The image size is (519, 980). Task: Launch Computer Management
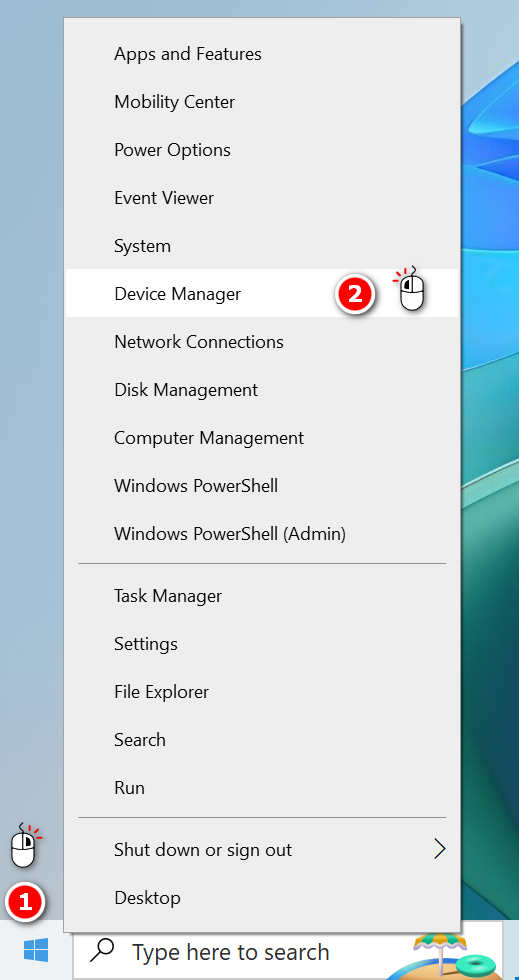coord(262,438)
